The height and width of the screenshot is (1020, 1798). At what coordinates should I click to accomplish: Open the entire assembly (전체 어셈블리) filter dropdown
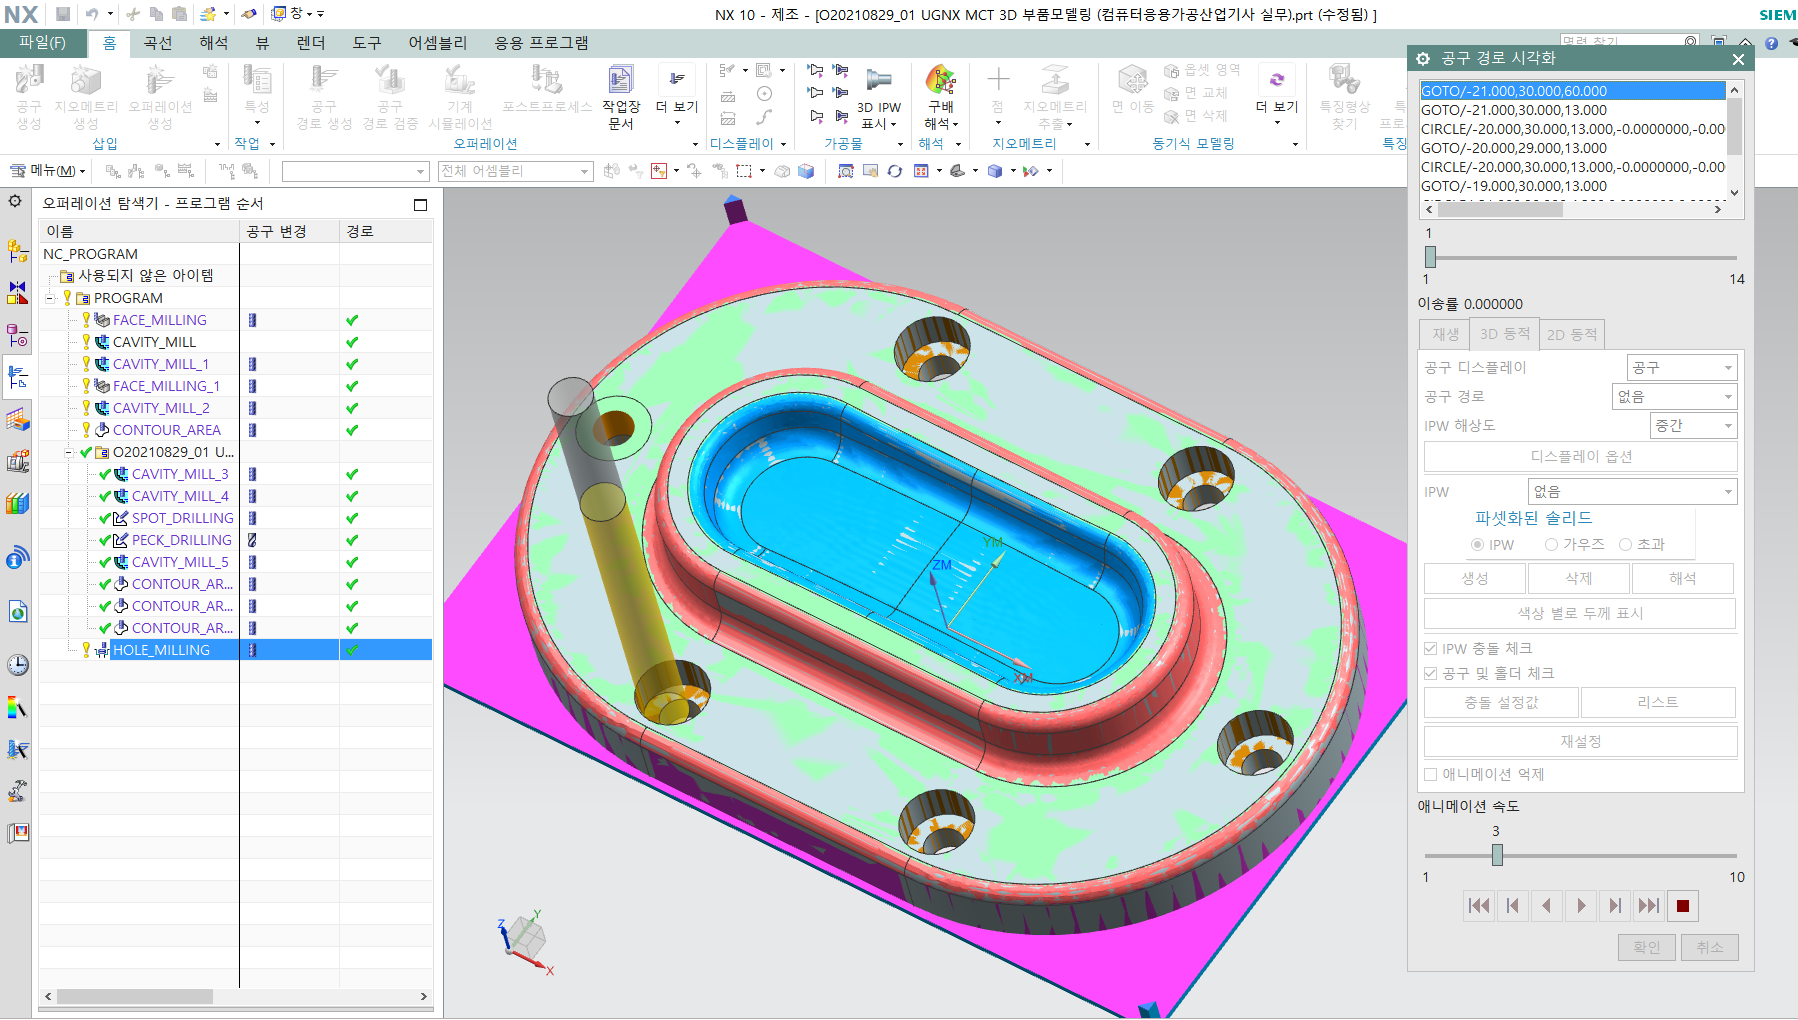tap(516, 171)
